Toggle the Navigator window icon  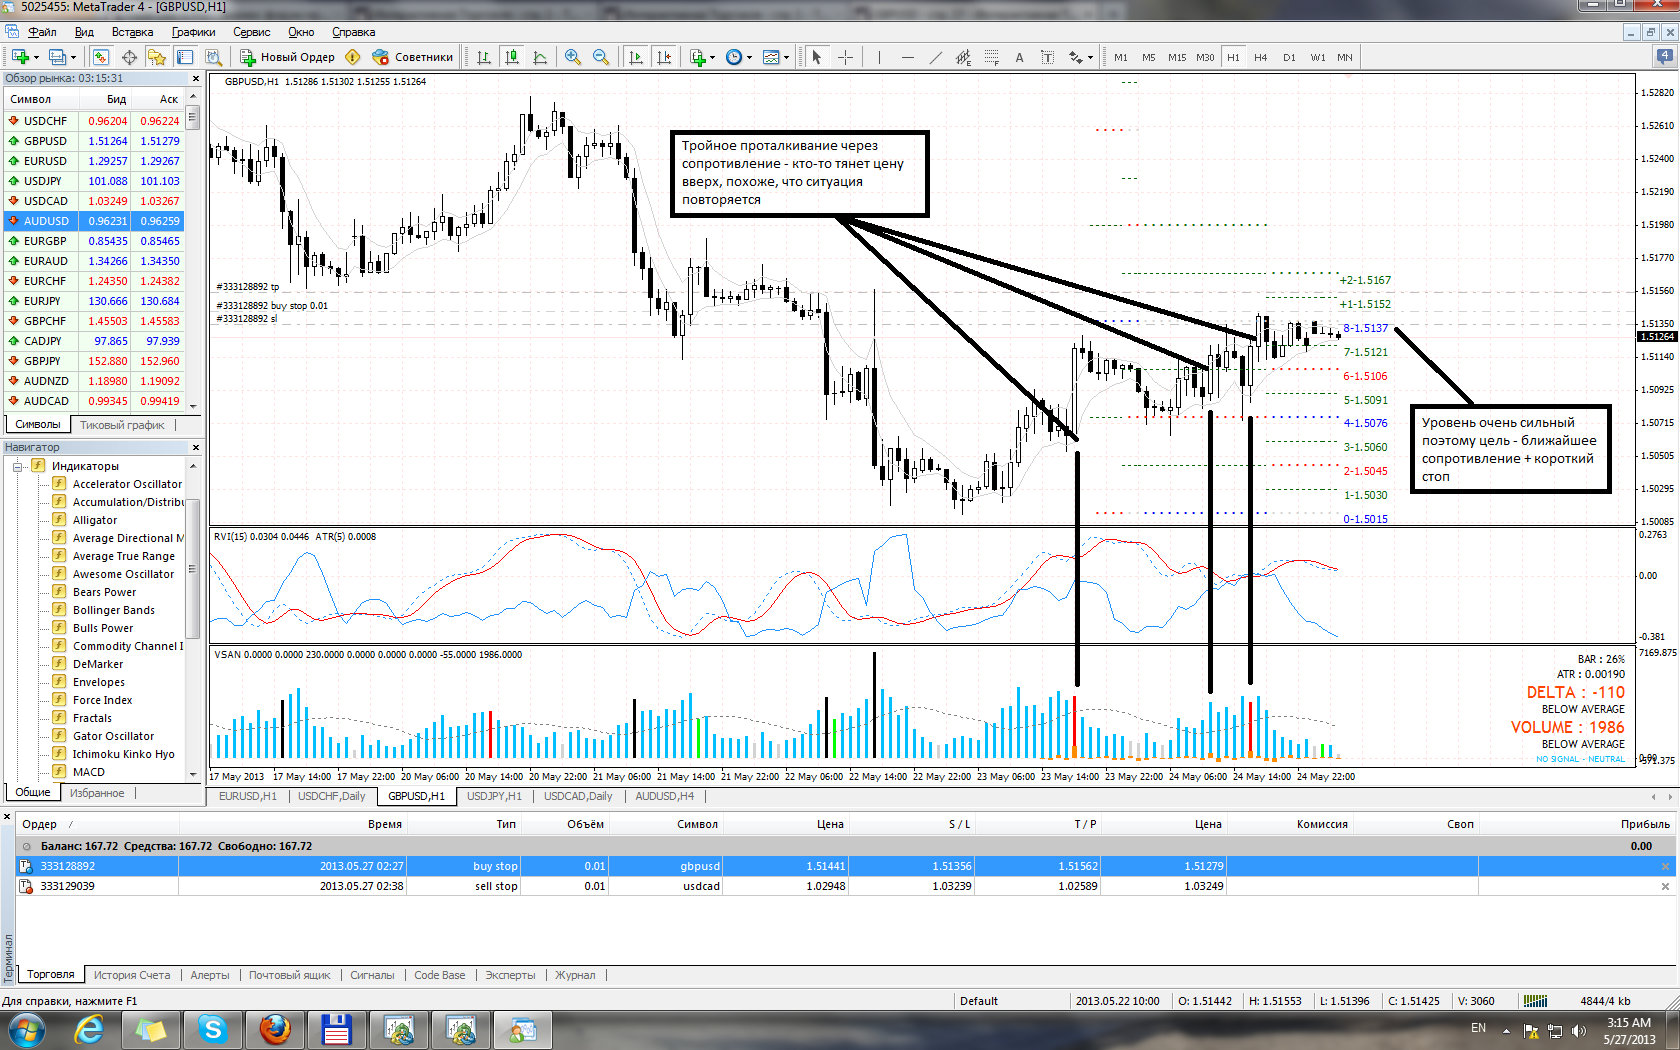157,57
